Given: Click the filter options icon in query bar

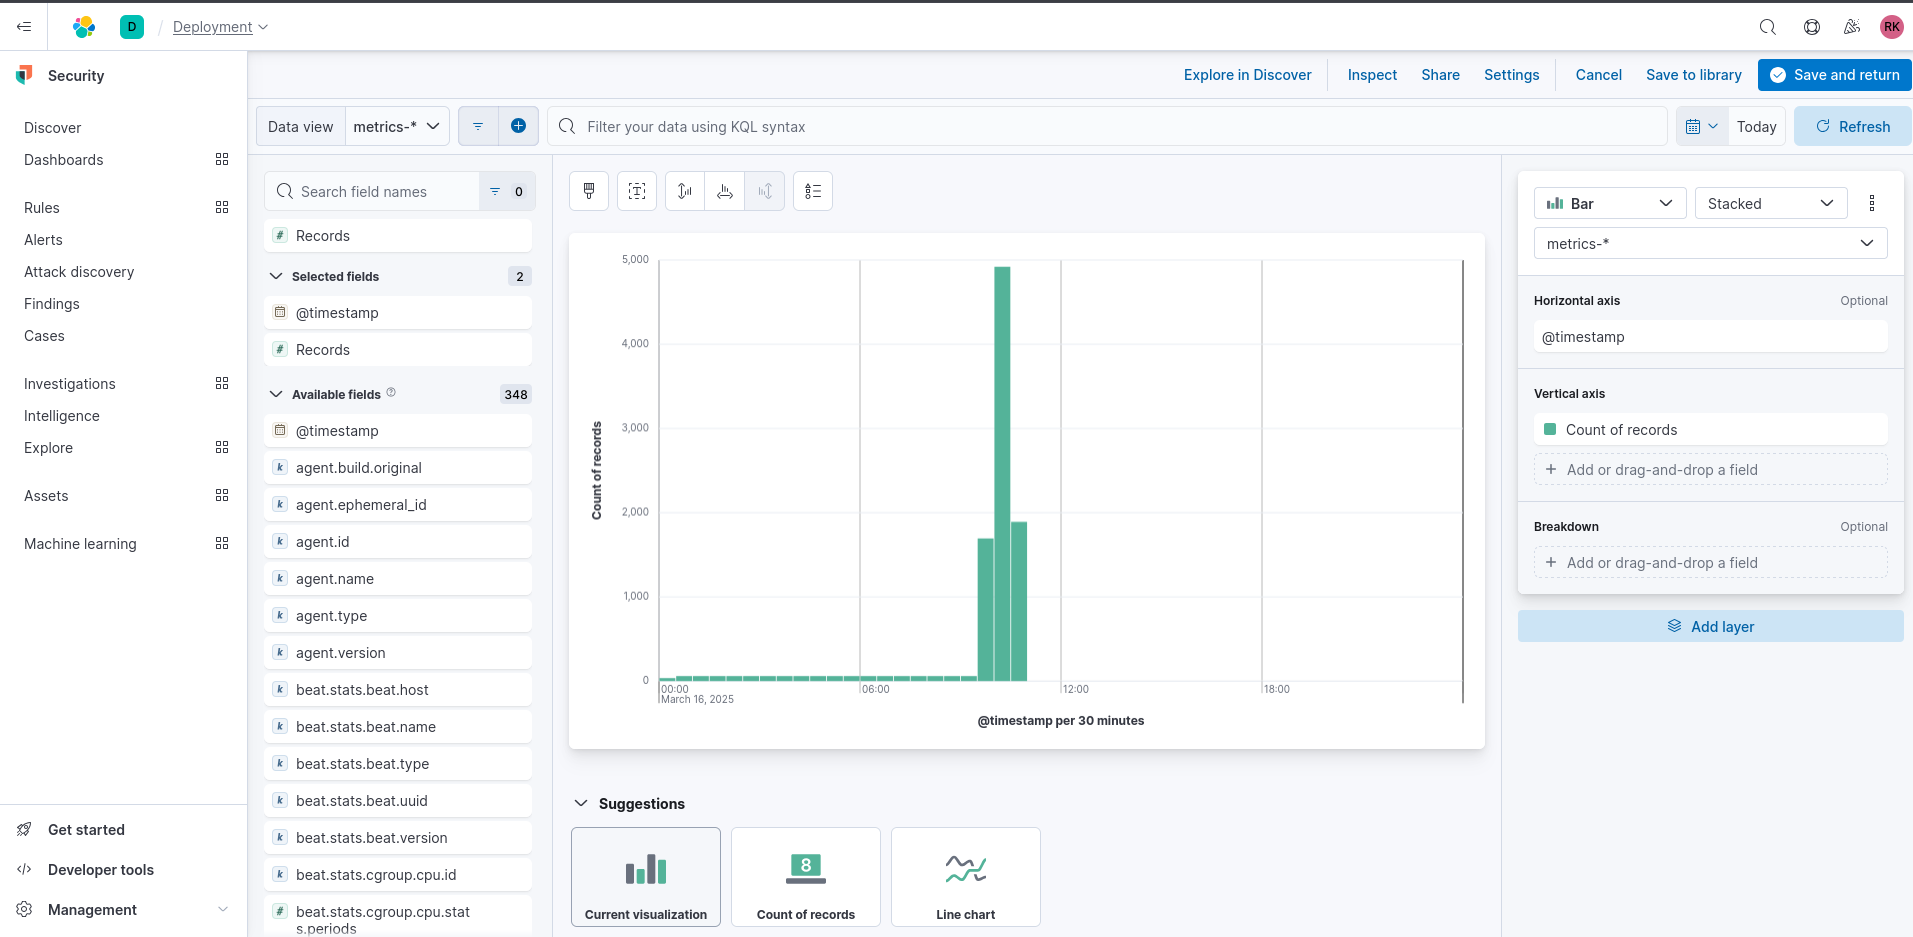Looking at the screenshot, I should tap(478, 126).
